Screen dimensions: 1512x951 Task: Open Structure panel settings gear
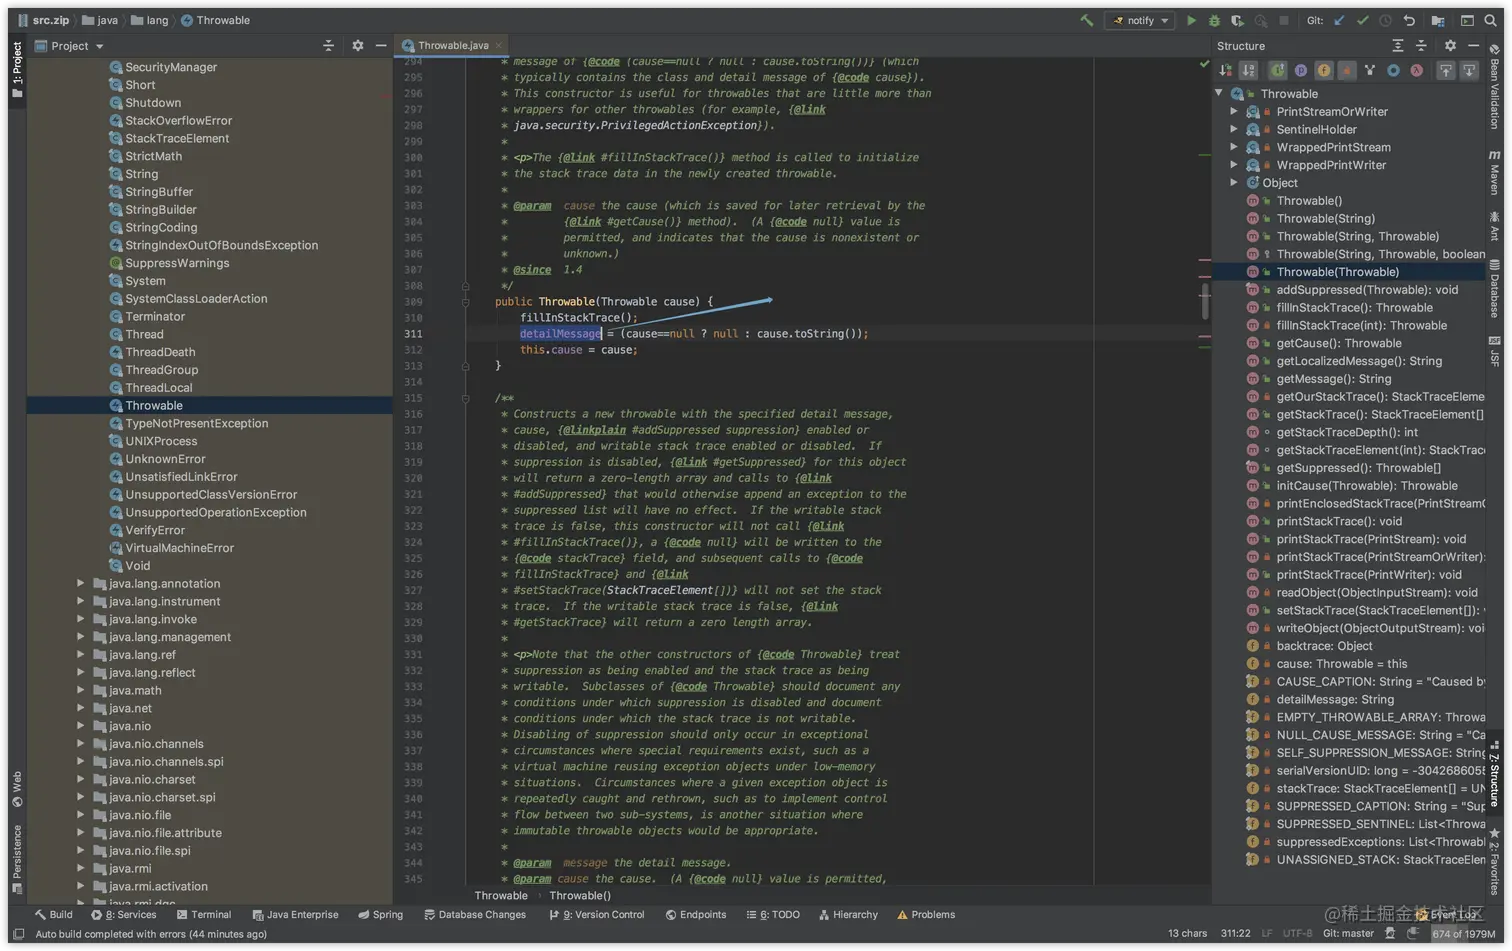click(x=1450, y=46)
